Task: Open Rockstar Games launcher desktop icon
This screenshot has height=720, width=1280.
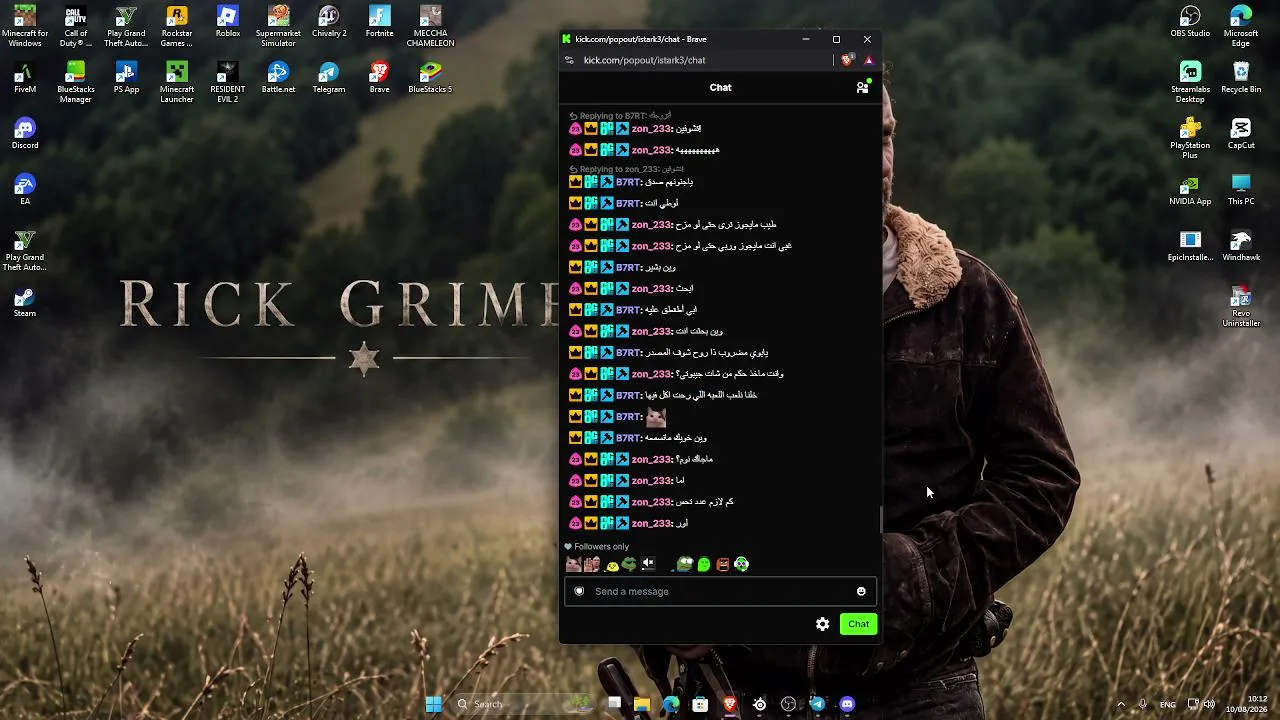Action: click(x=177, y=26)
